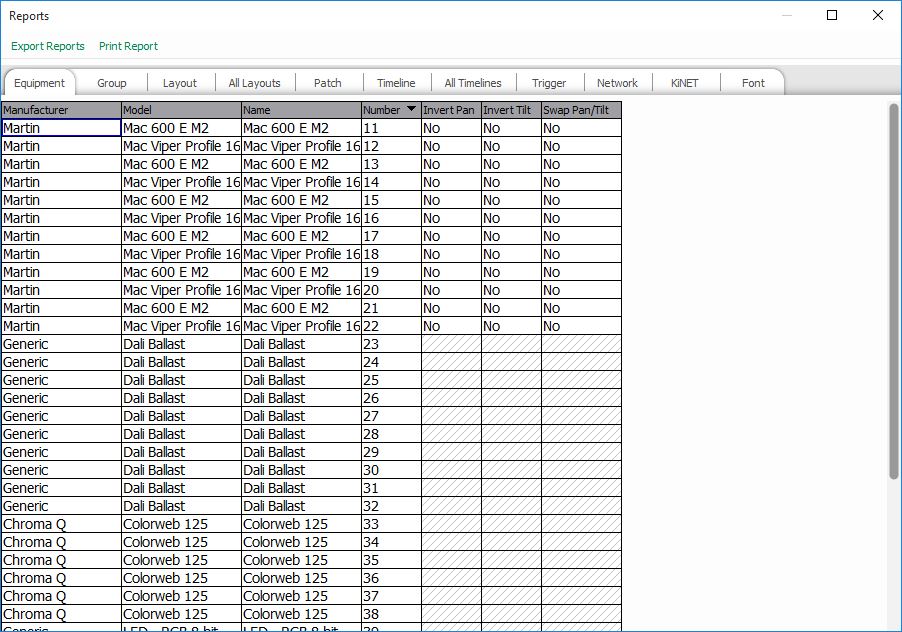Select the Number cell showing 30
902x632 pixels.
click(x=391, y=470)
